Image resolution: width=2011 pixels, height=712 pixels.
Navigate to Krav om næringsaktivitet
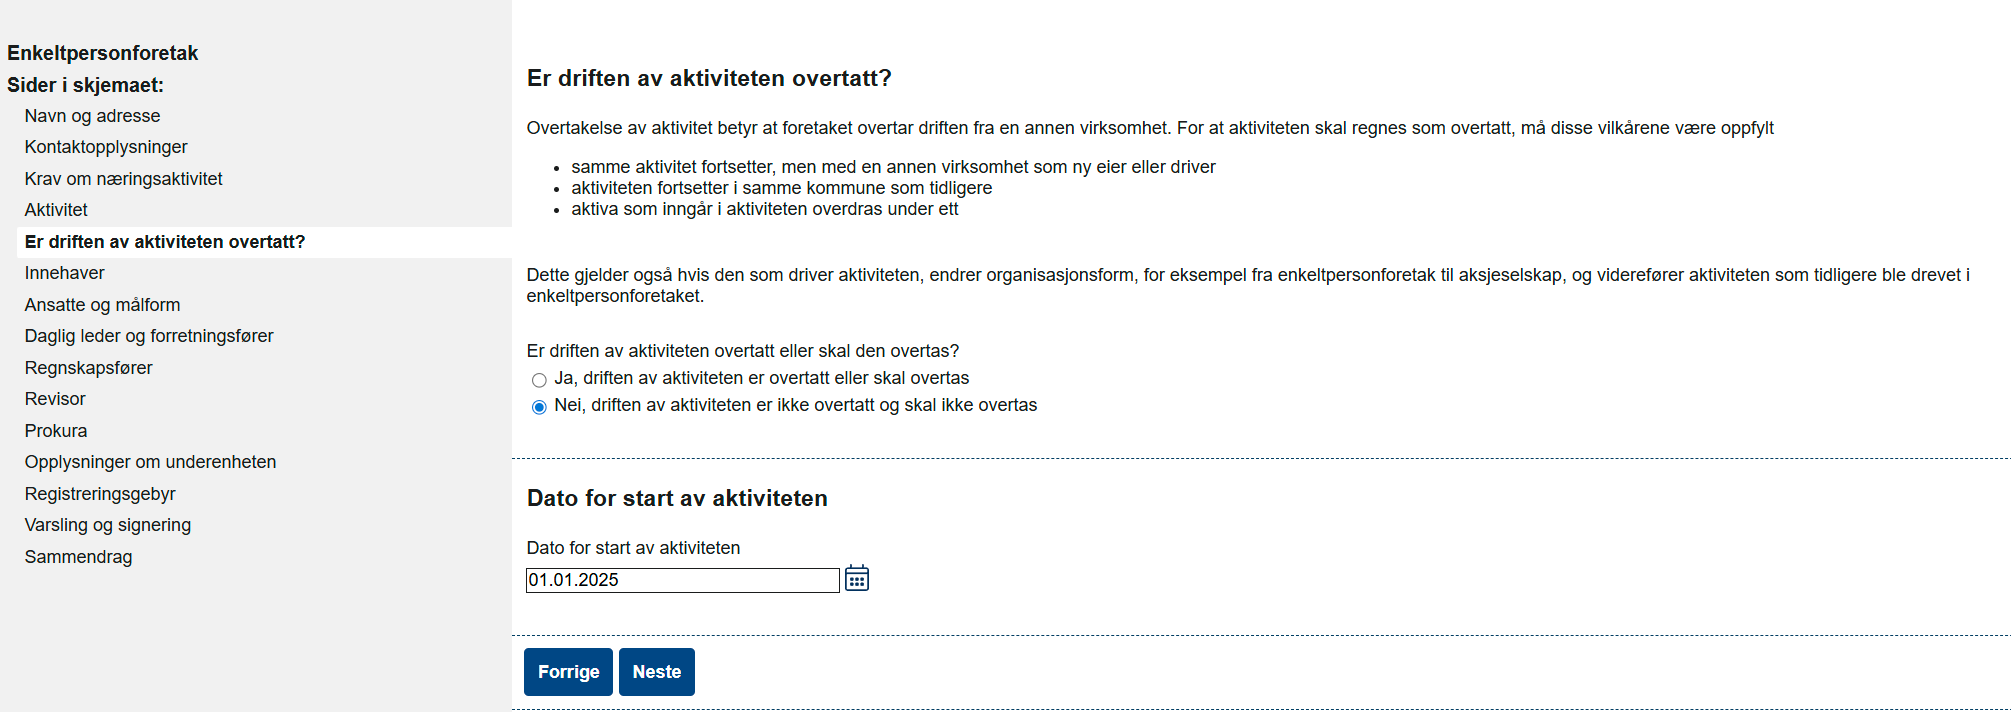click(123, 179)
